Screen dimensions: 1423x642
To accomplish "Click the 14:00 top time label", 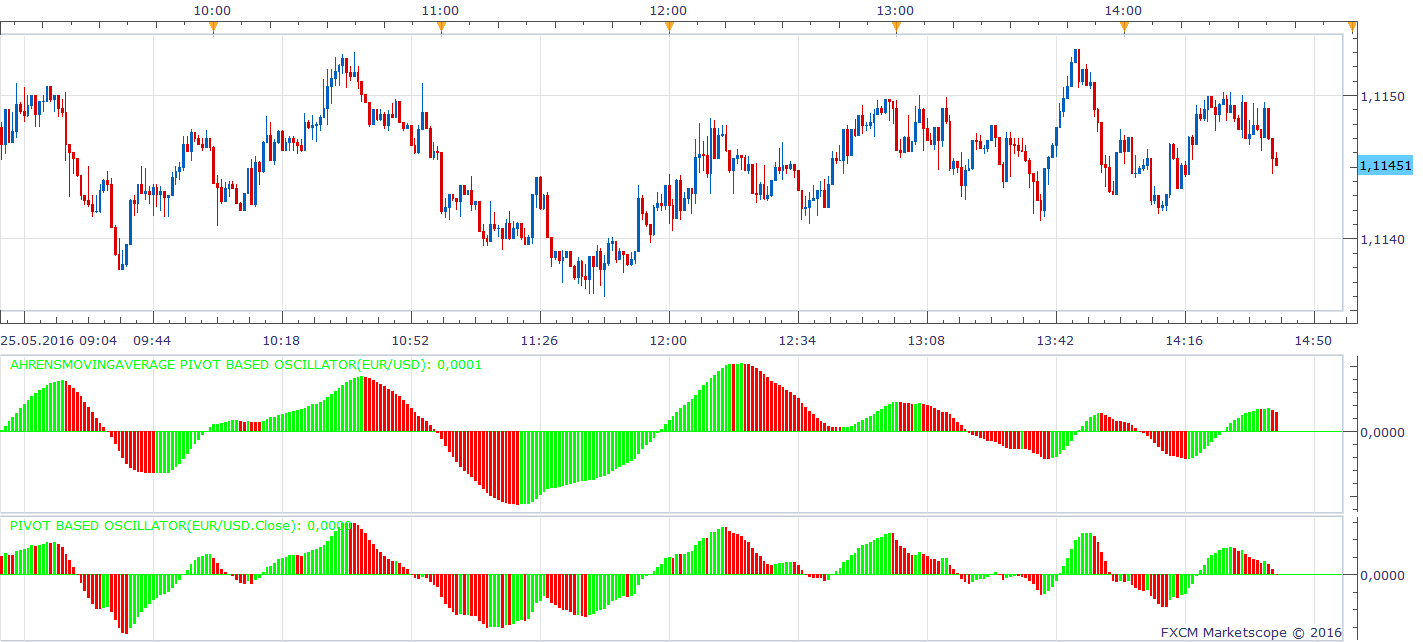I will coord(1124,10).
